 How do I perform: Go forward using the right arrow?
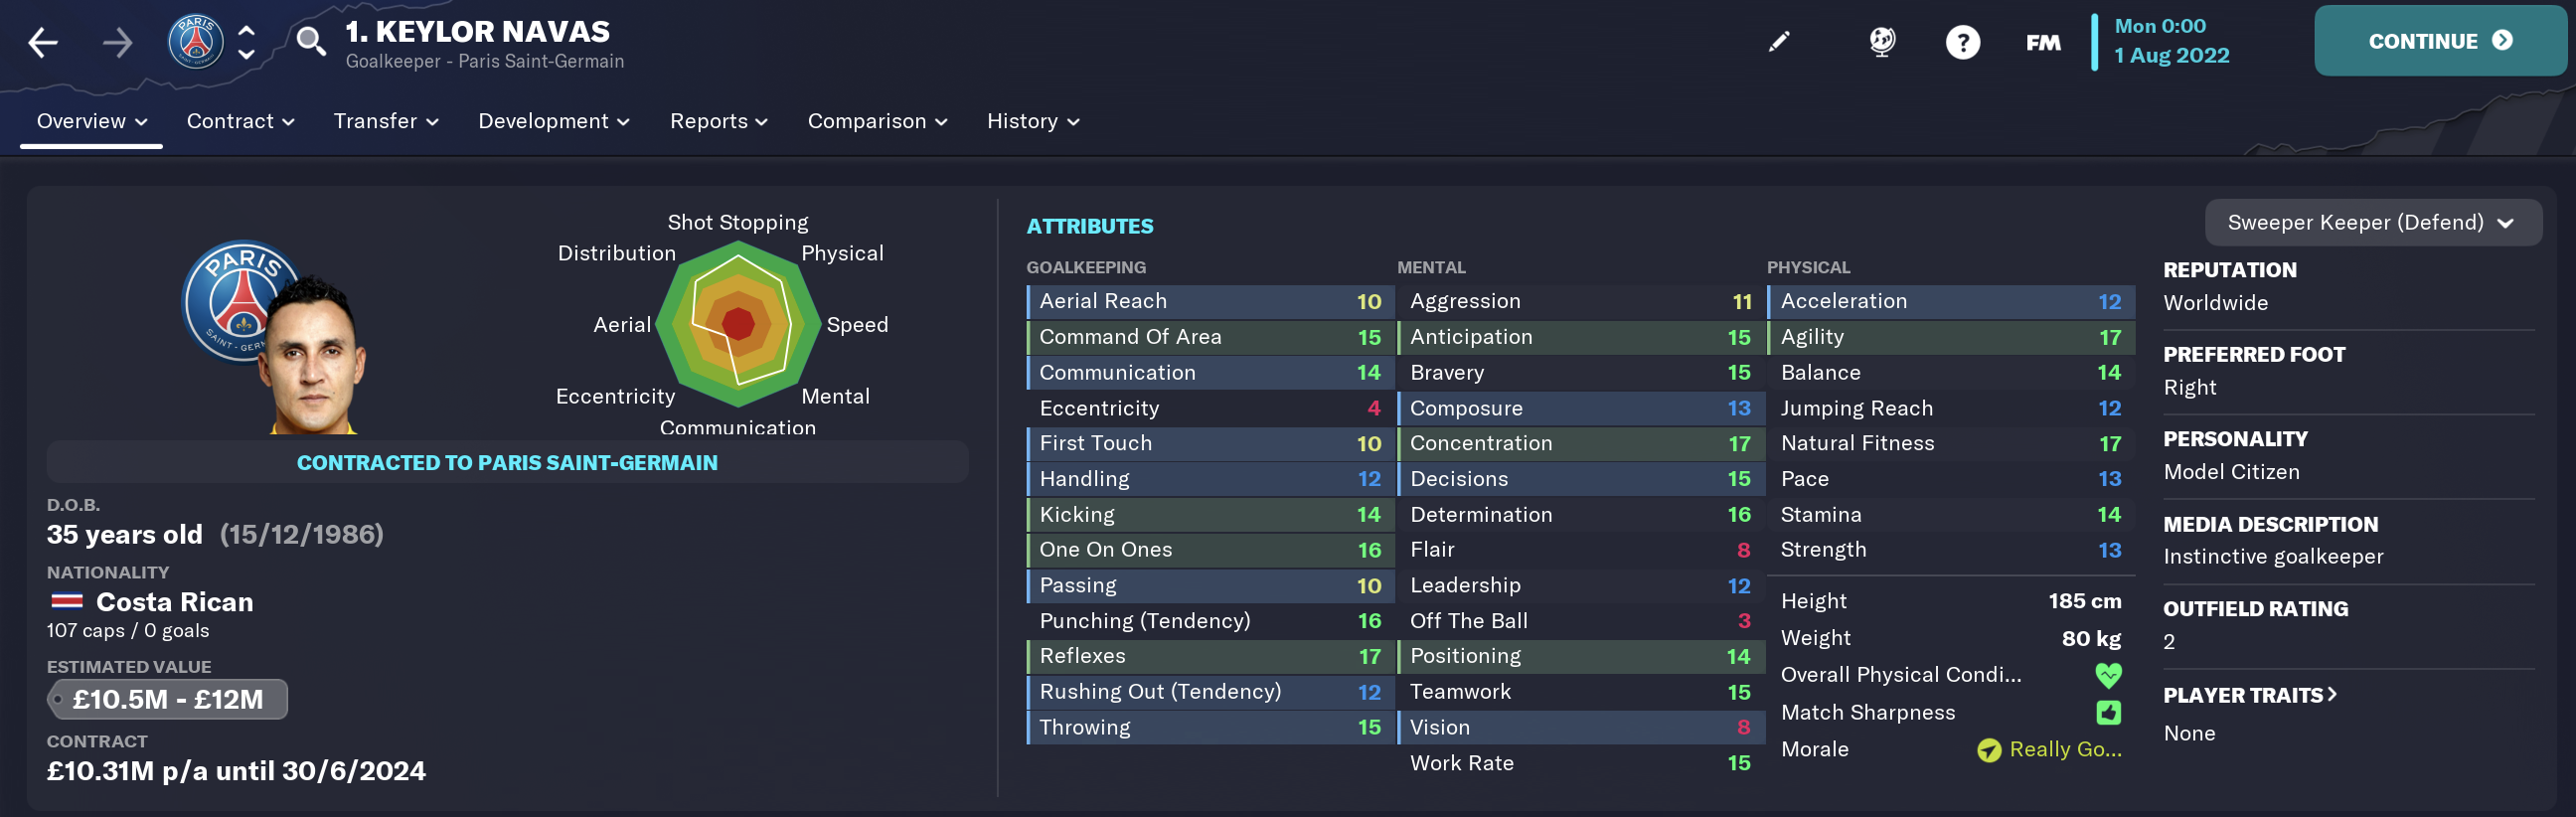pos(117,42)
